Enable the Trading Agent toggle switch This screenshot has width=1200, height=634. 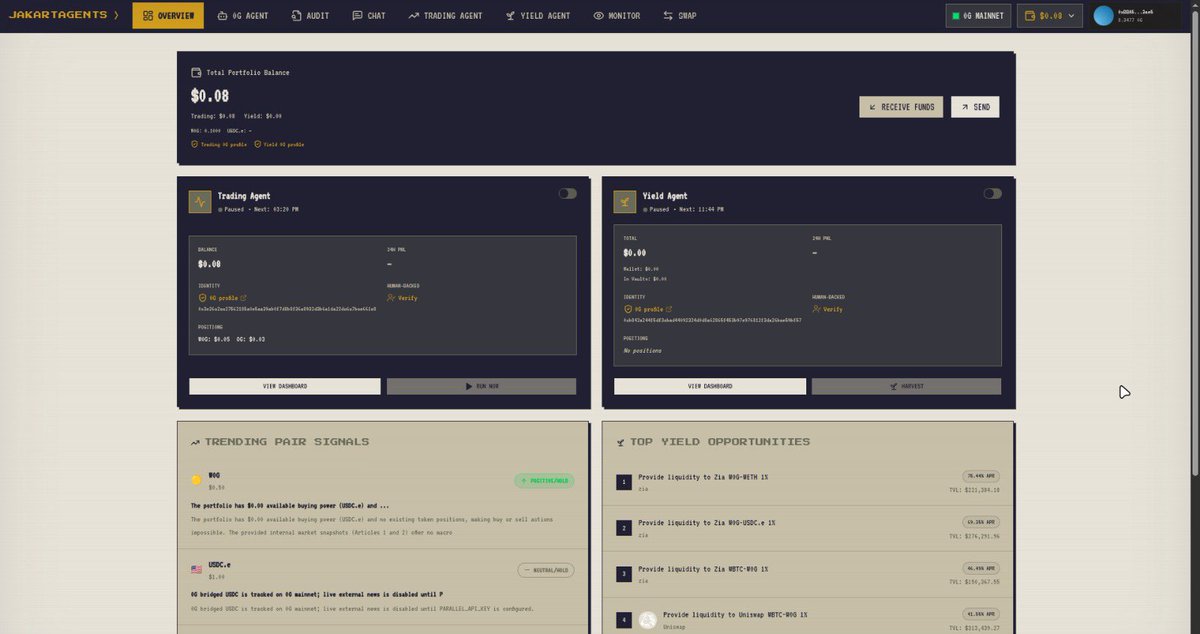567,194
